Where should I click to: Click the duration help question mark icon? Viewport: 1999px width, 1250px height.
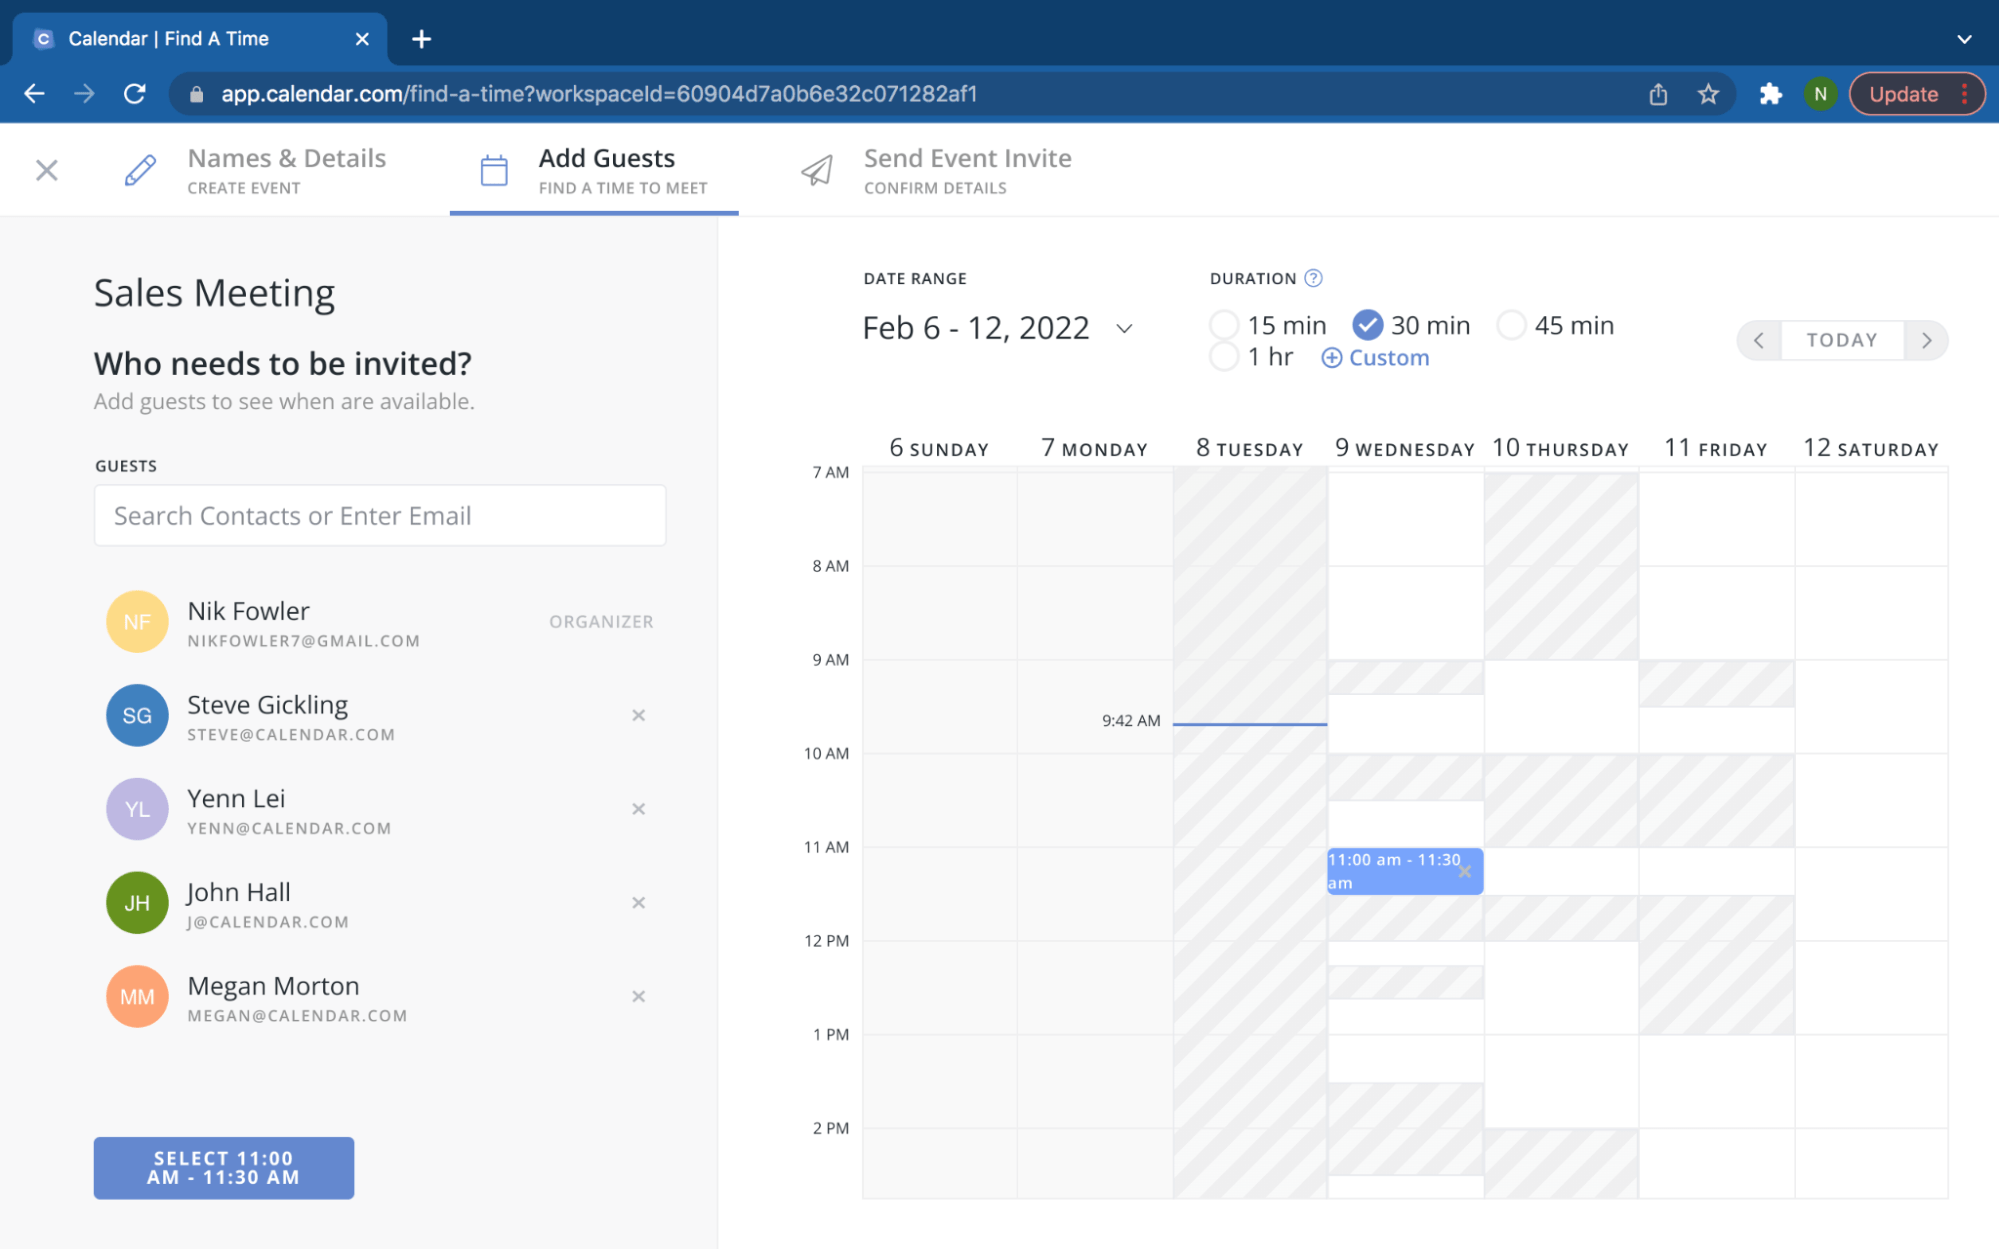(x=1313, y=277)
